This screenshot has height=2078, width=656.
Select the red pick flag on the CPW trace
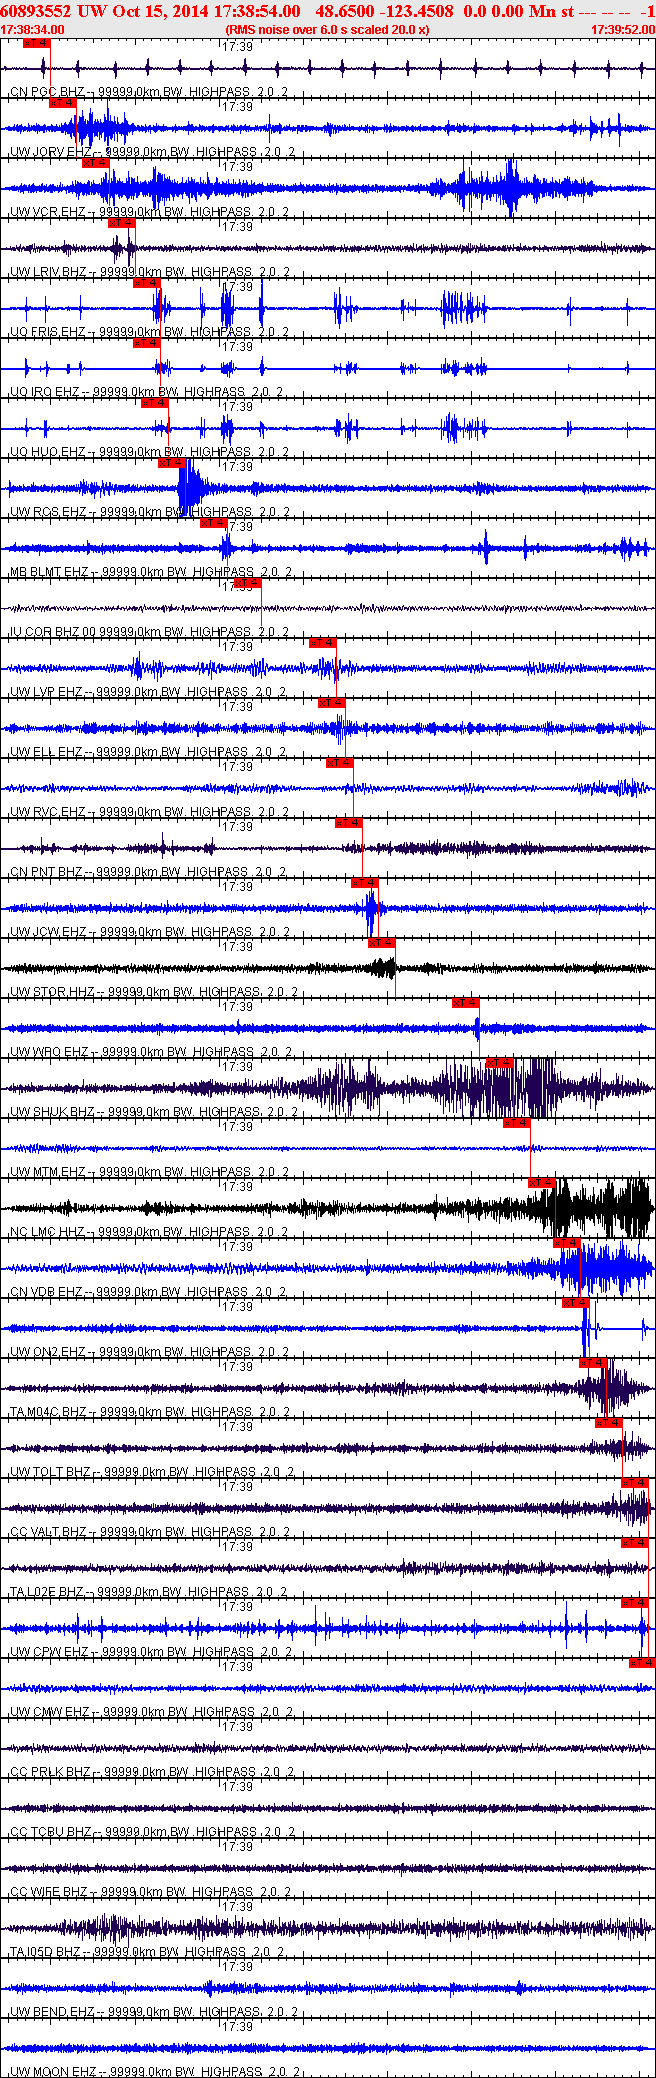click(x=635, y=1603)
